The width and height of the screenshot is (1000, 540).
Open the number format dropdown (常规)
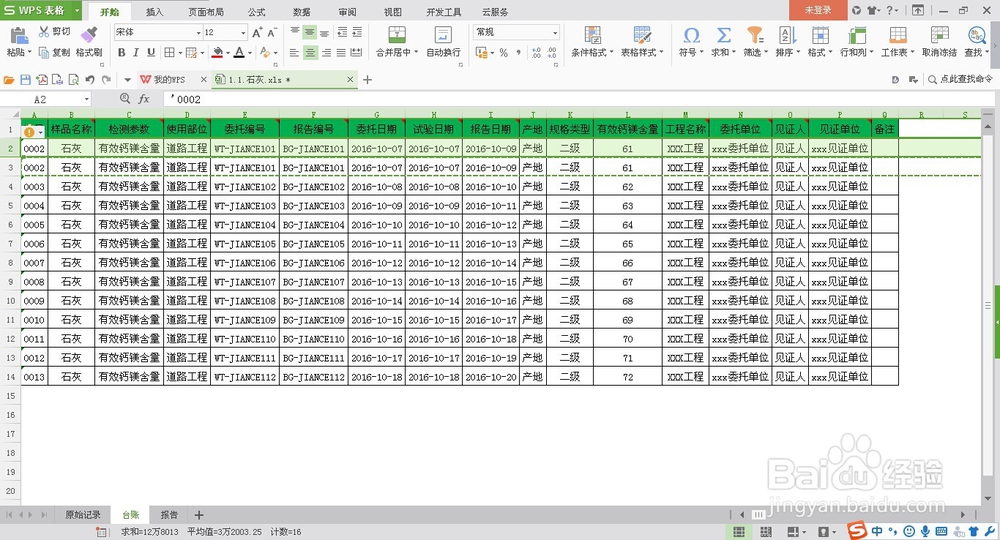[x=555, y=33]
